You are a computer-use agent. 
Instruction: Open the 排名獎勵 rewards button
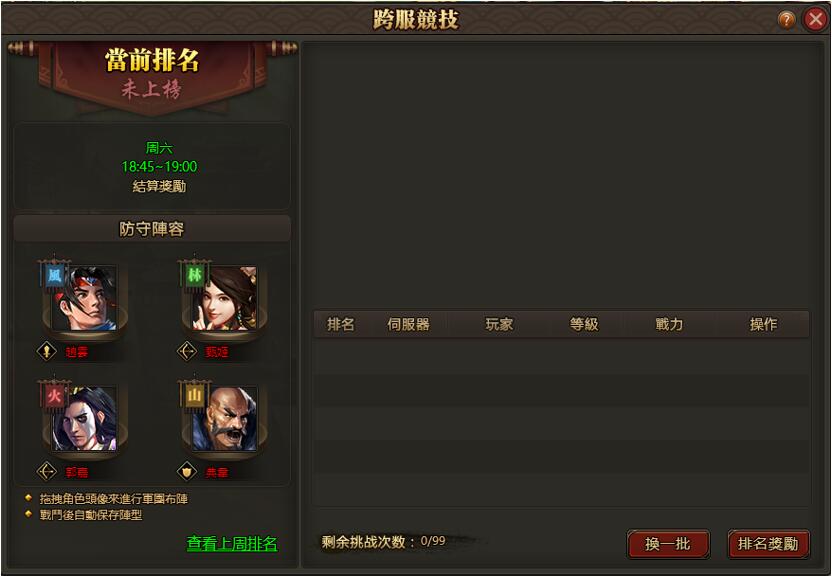768,544
